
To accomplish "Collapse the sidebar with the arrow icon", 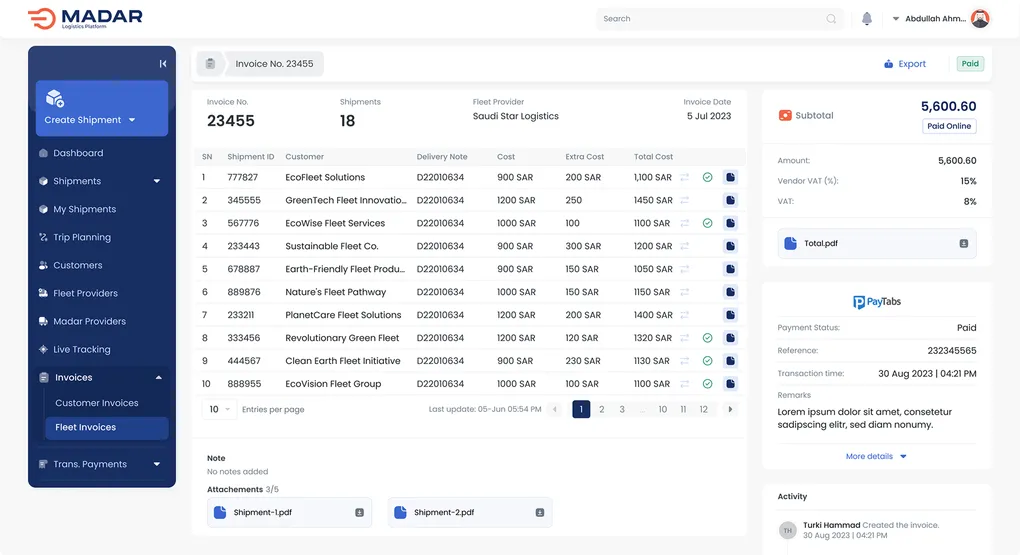I will click(163, 64).
